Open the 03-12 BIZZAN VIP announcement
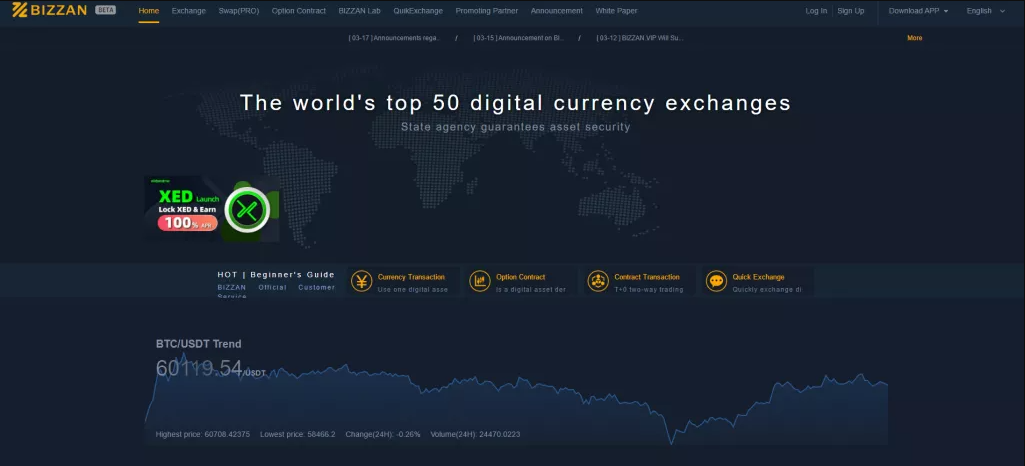 coord(640,38)
